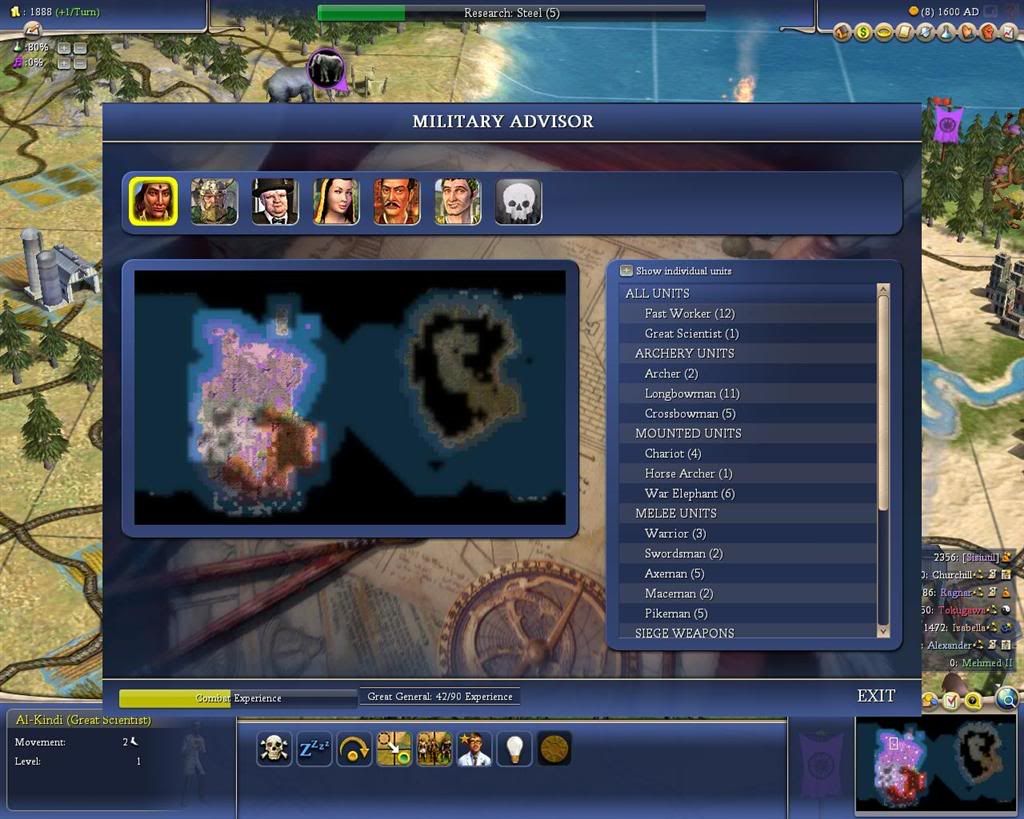Select Pikeman (5) row
The height and width of the screenshot is (819, 1024).
[748, 613]
